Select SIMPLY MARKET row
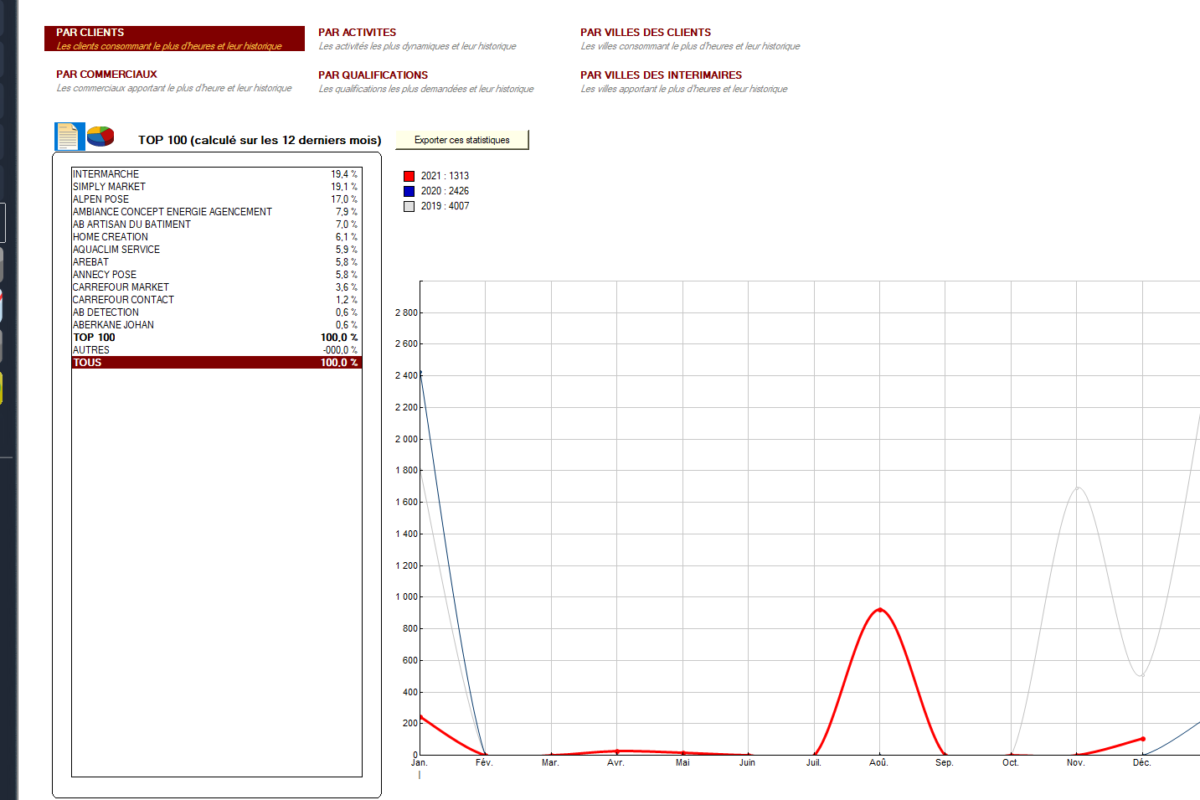Viewport: 1200px width, 800px height. click(x=109, y=187)
